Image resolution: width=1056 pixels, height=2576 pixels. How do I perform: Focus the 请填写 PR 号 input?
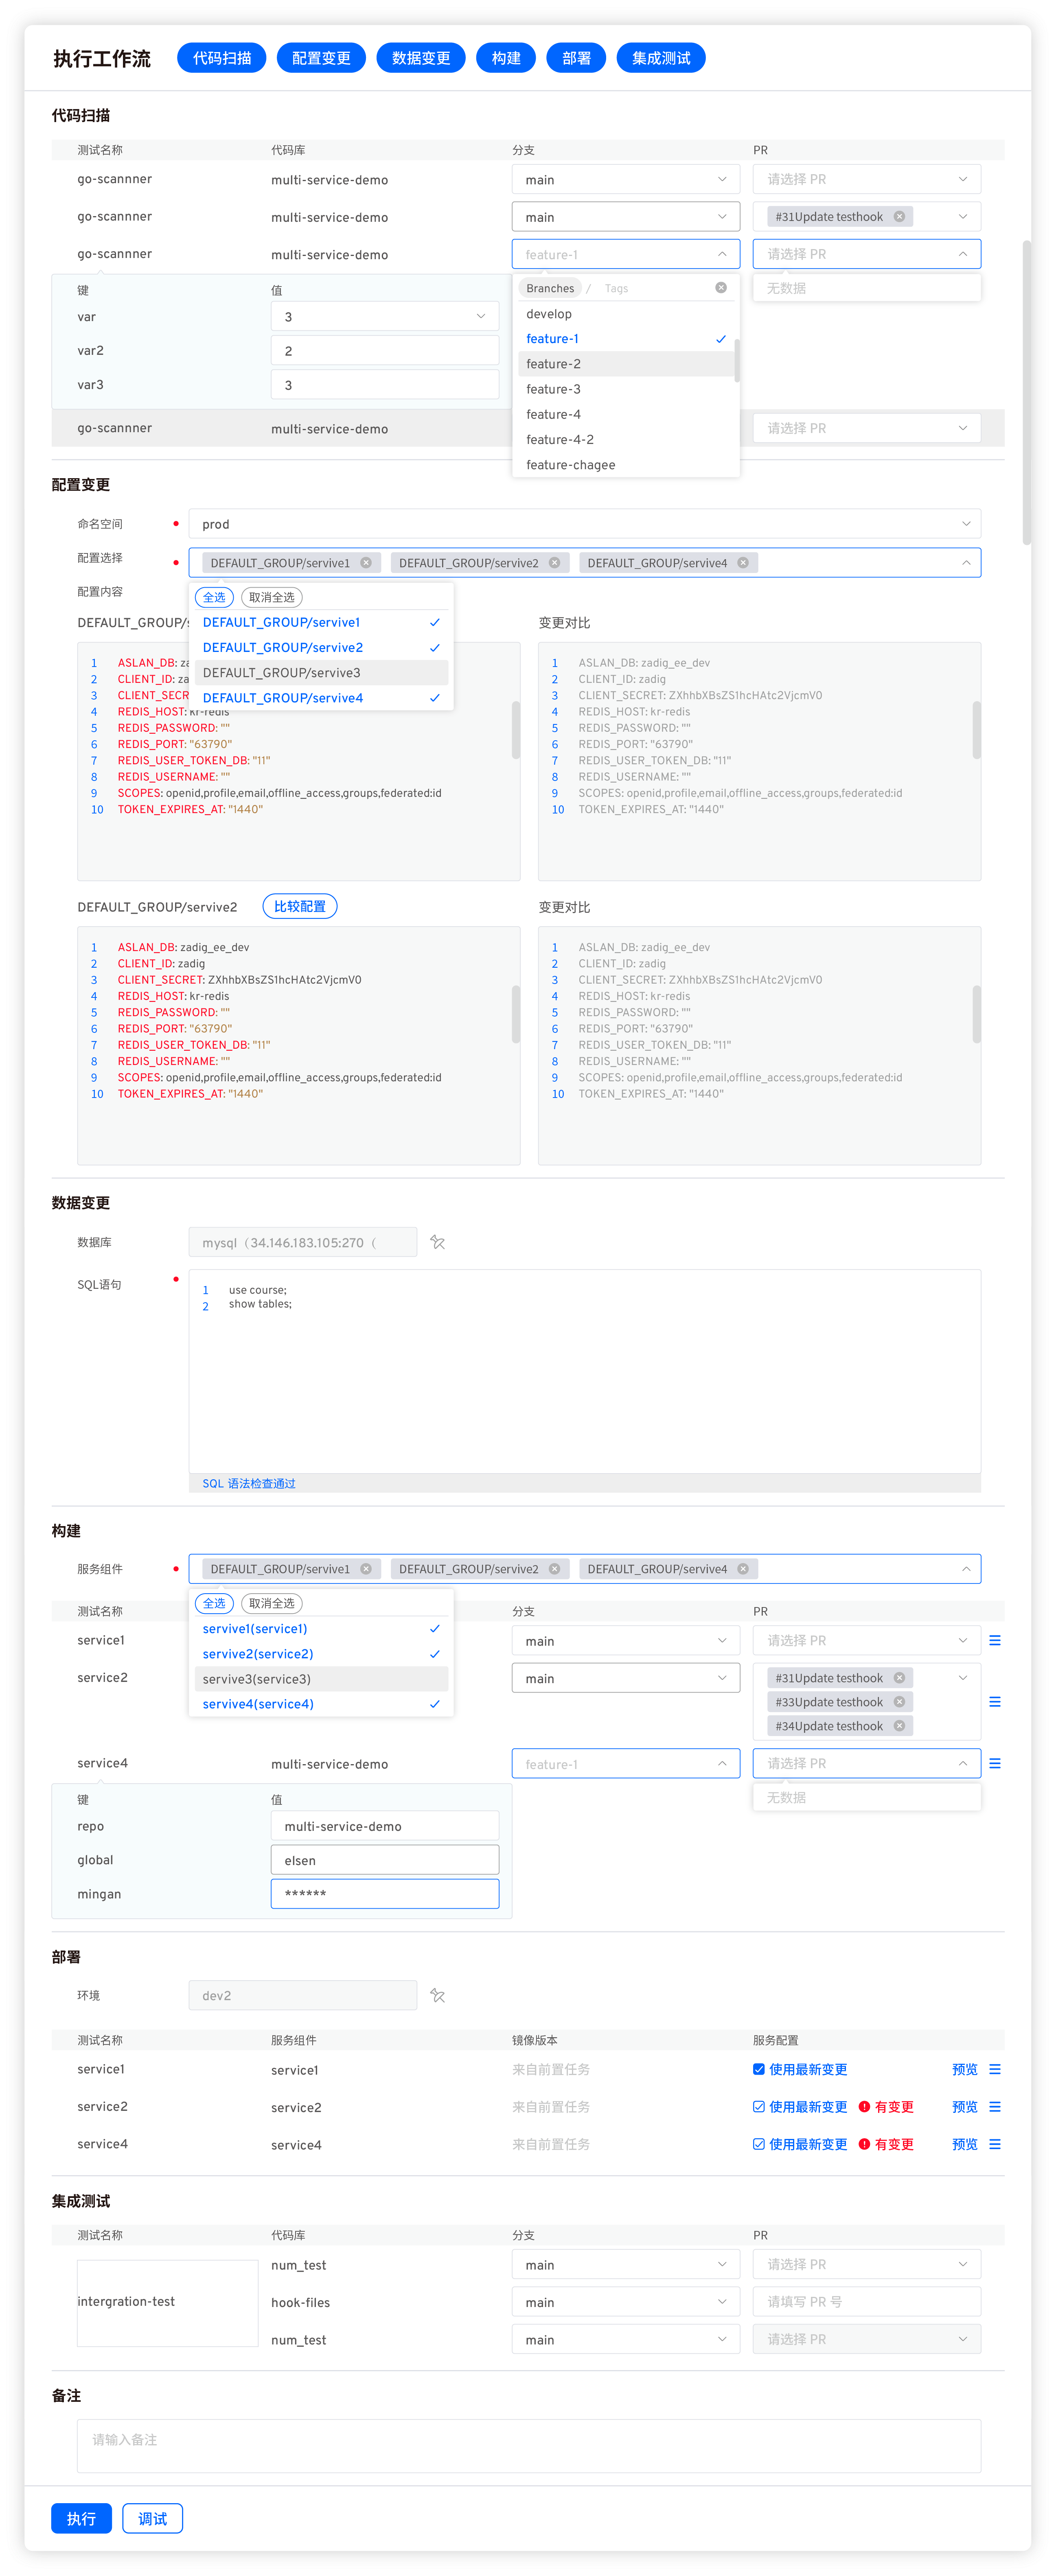click(x=867, y=2302)
